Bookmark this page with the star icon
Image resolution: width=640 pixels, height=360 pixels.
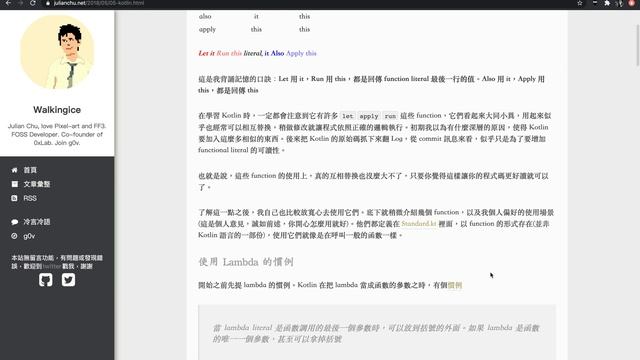click(x=580, y=3)
